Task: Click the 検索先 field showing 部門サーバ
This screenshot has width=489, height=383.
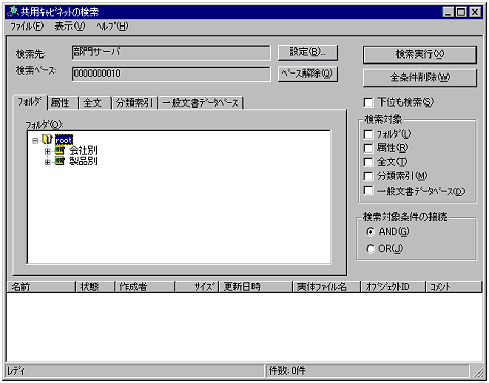Action: pos(171,53)
